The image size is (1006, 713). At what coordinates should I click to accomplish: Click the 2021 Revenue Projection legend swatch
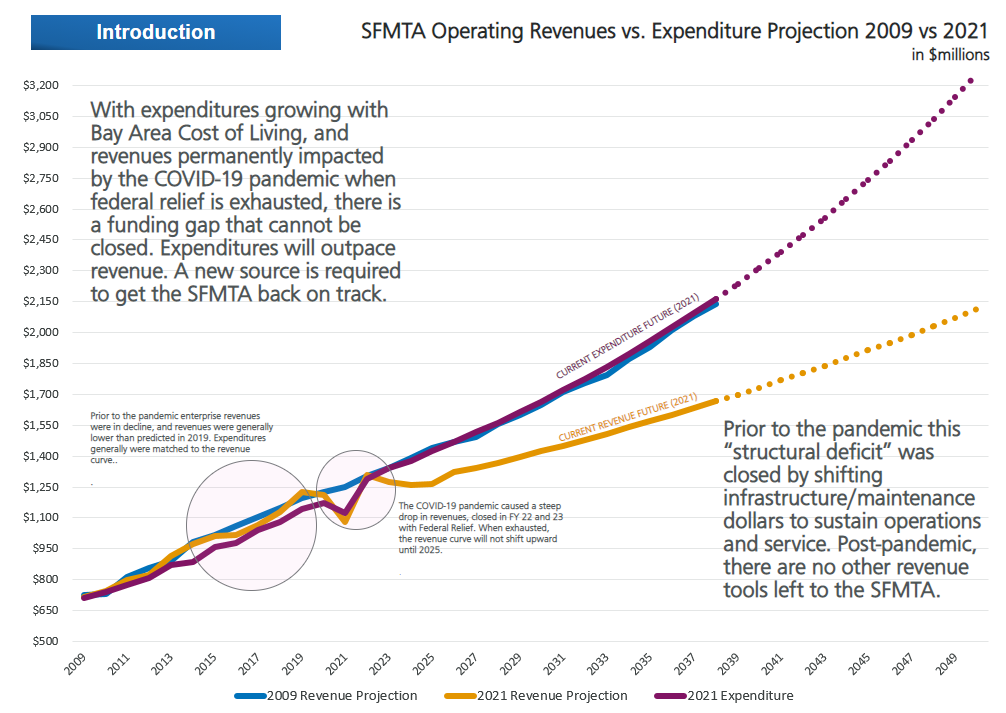pyautogui.click(x=463, y=695)
